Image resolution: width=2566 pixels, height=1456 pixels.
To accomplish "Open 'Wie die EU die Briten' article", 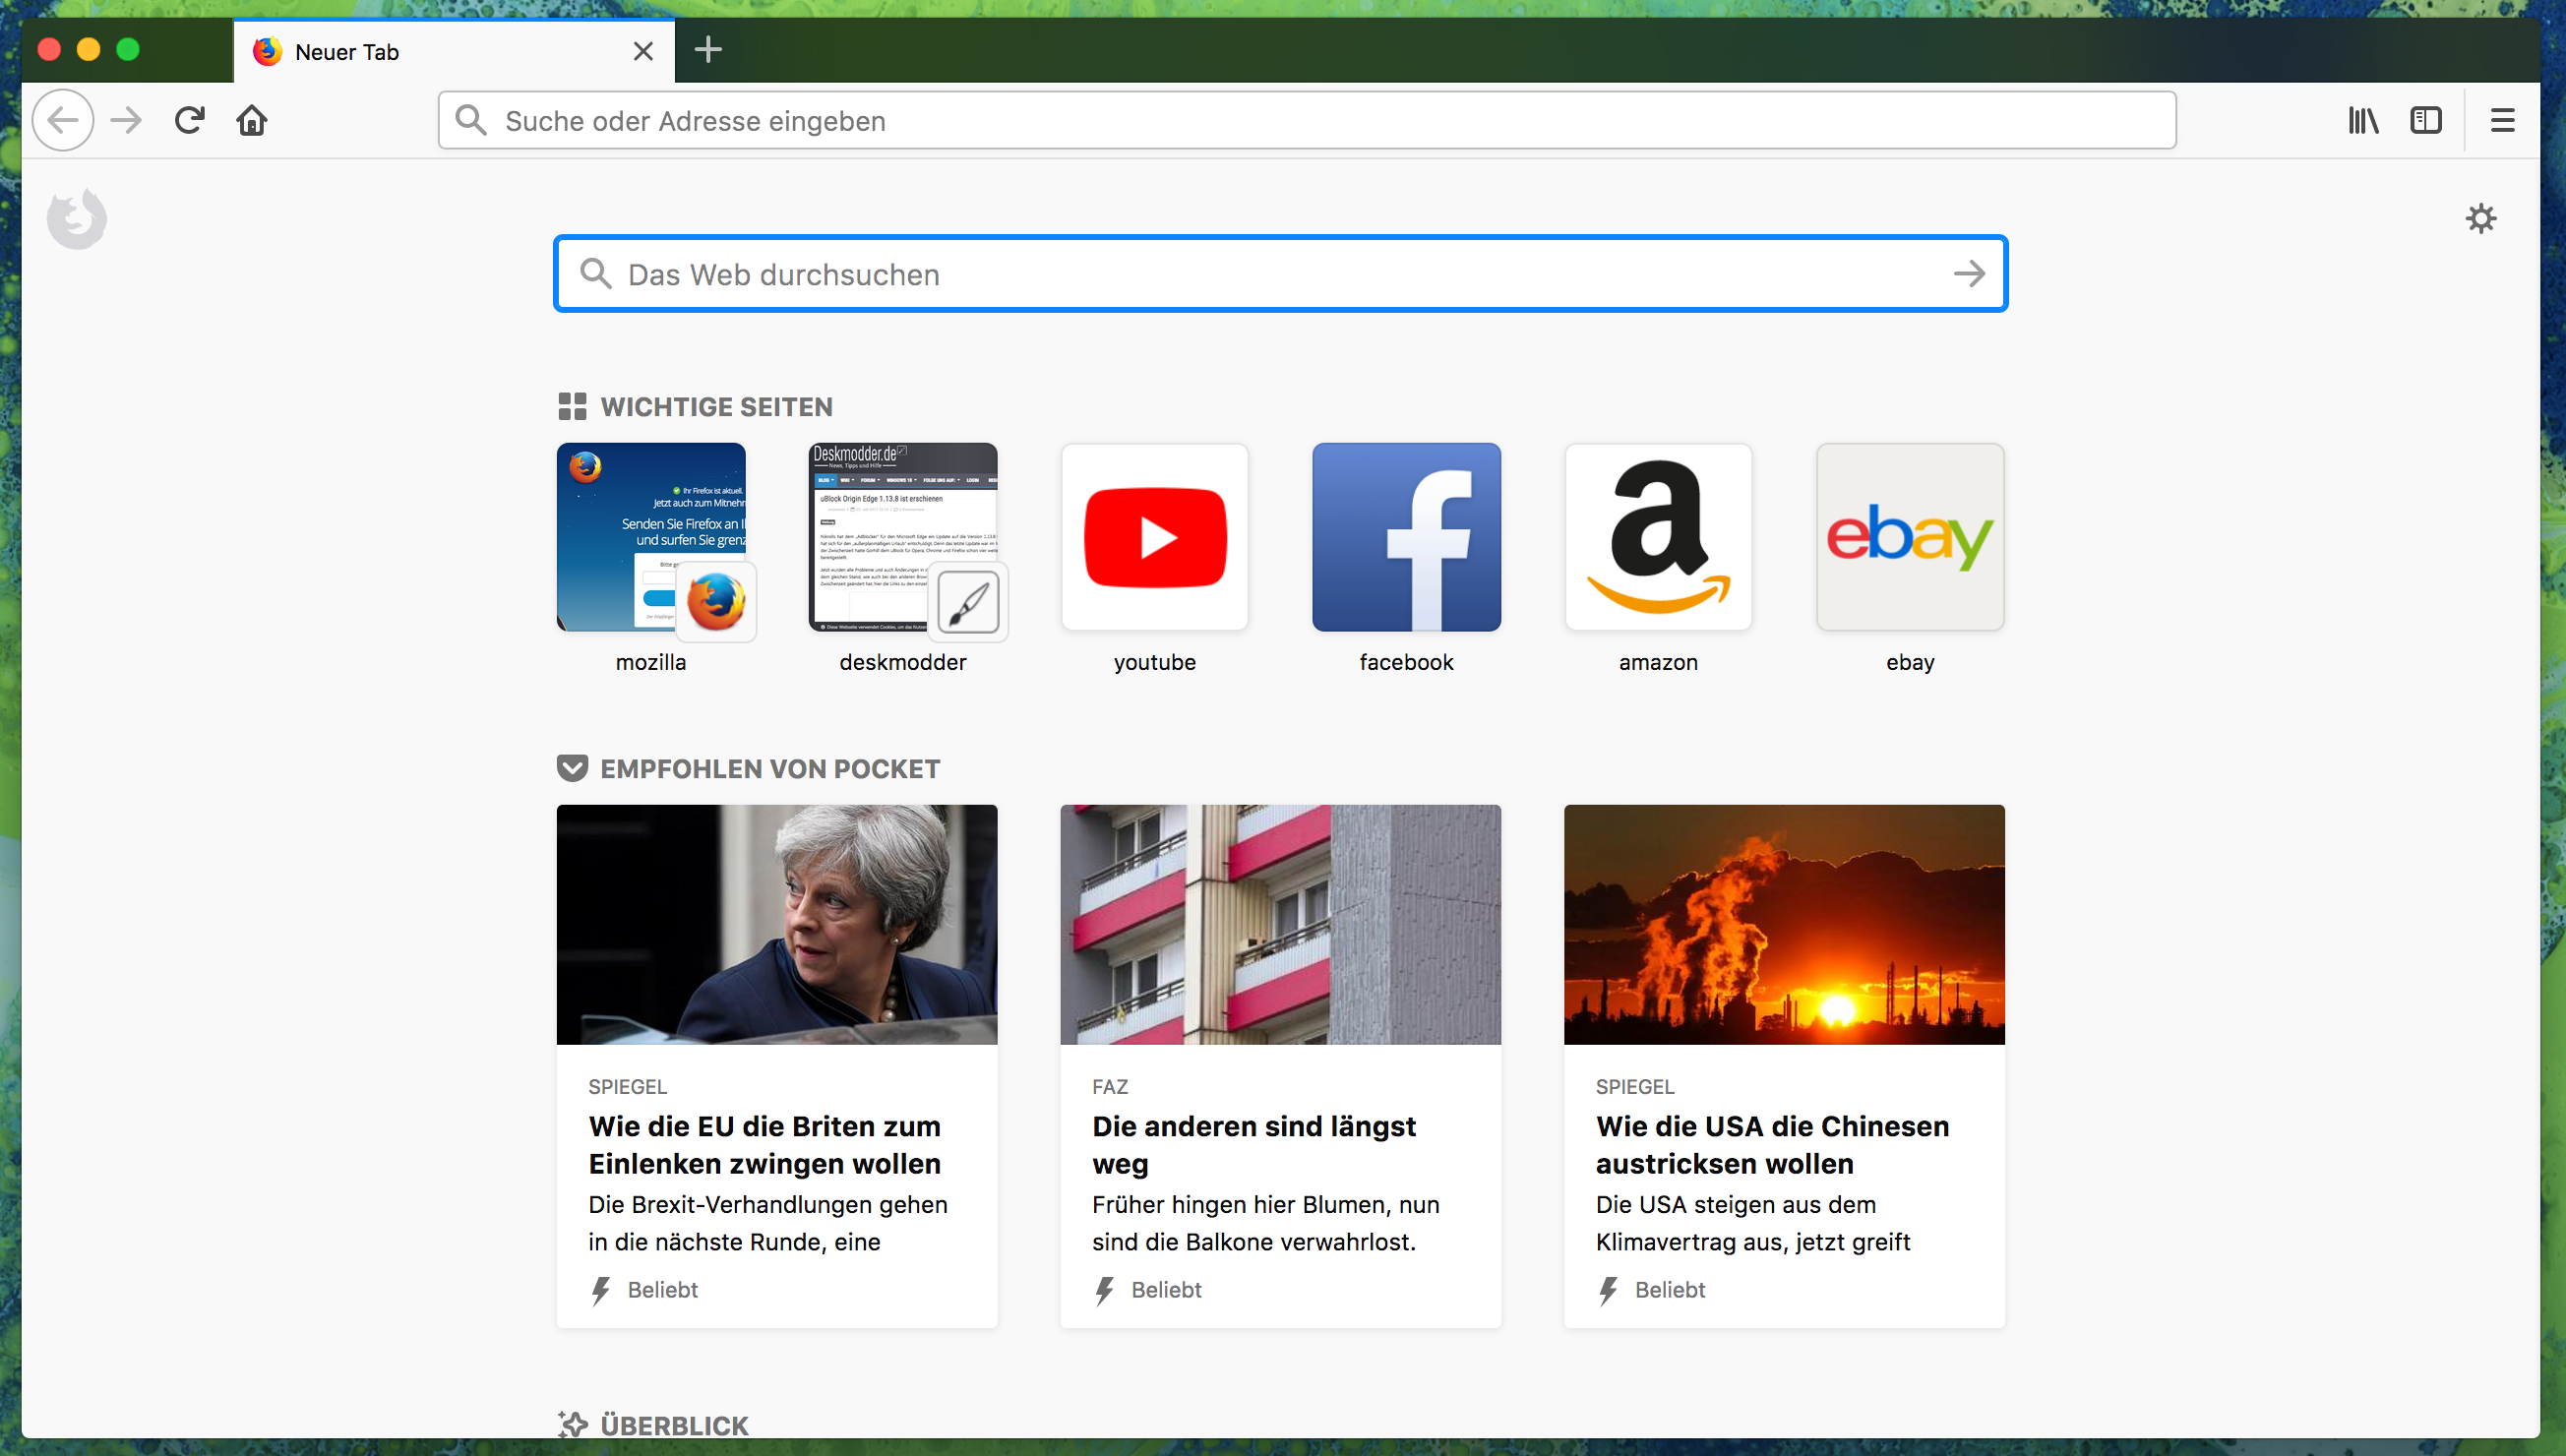I will coord(765,1145).
